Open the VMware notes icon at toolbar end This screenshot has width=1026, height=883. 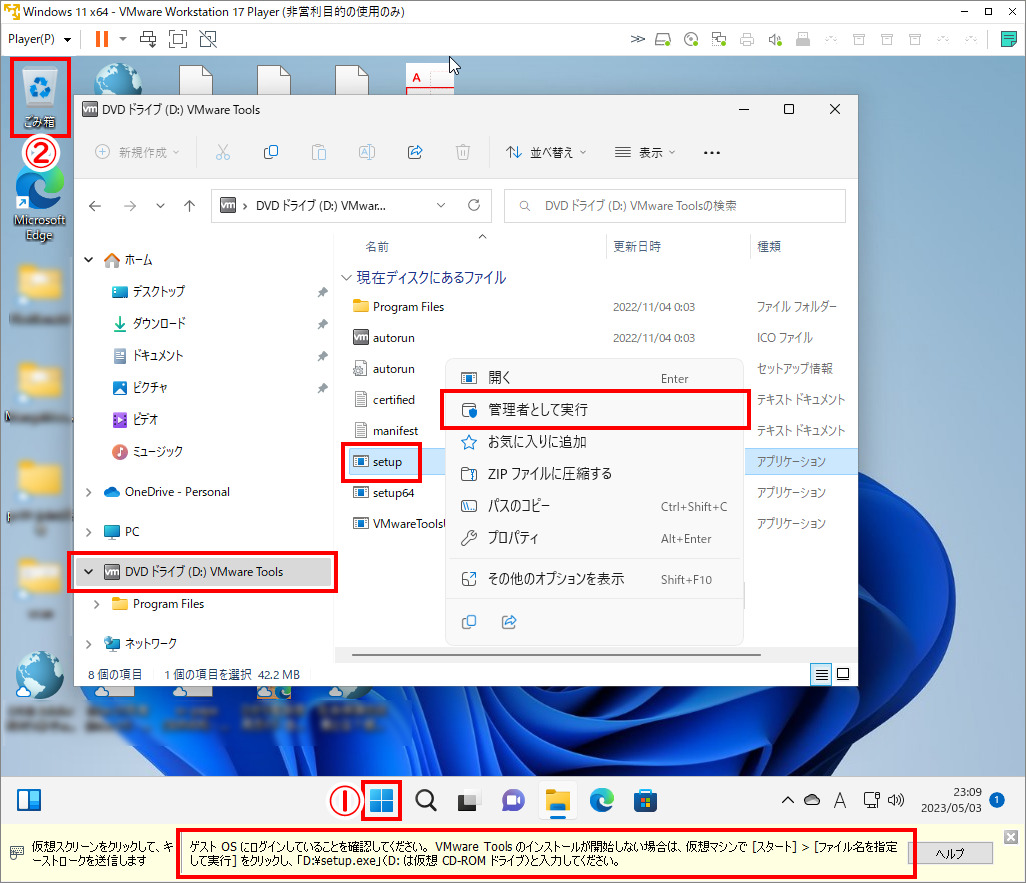point(1009,39)
